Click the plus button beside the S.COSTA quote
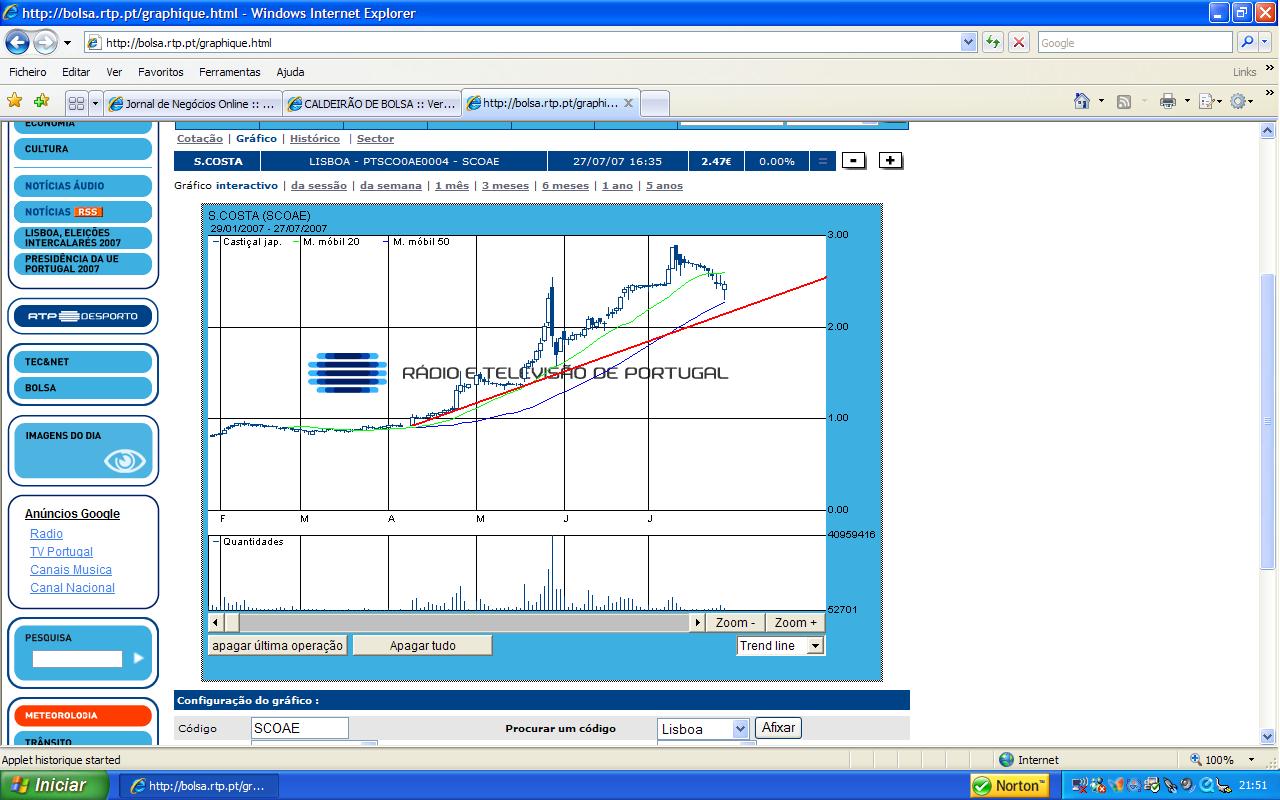 (890, 161)
